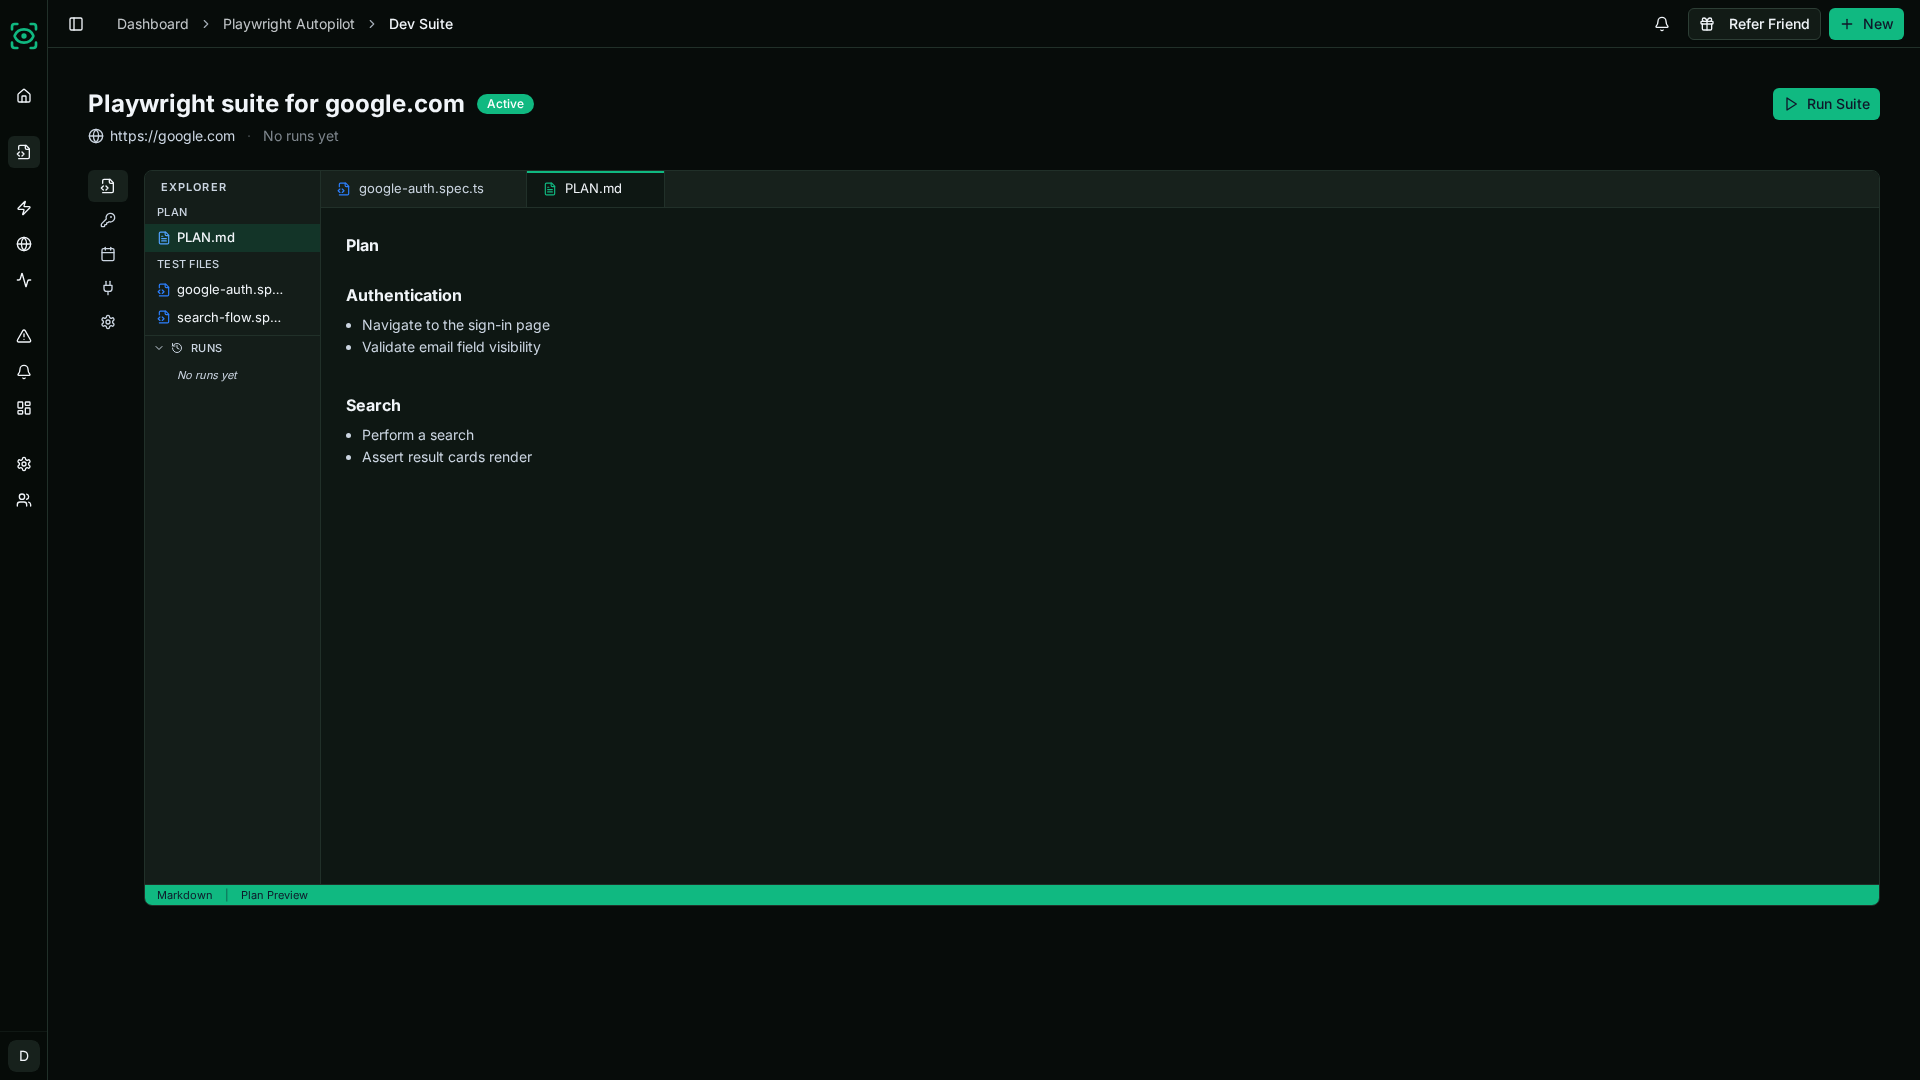Click the 'Playwright suite for google.com' title
Screen dimensions: 1920x1080
point(276,104)
